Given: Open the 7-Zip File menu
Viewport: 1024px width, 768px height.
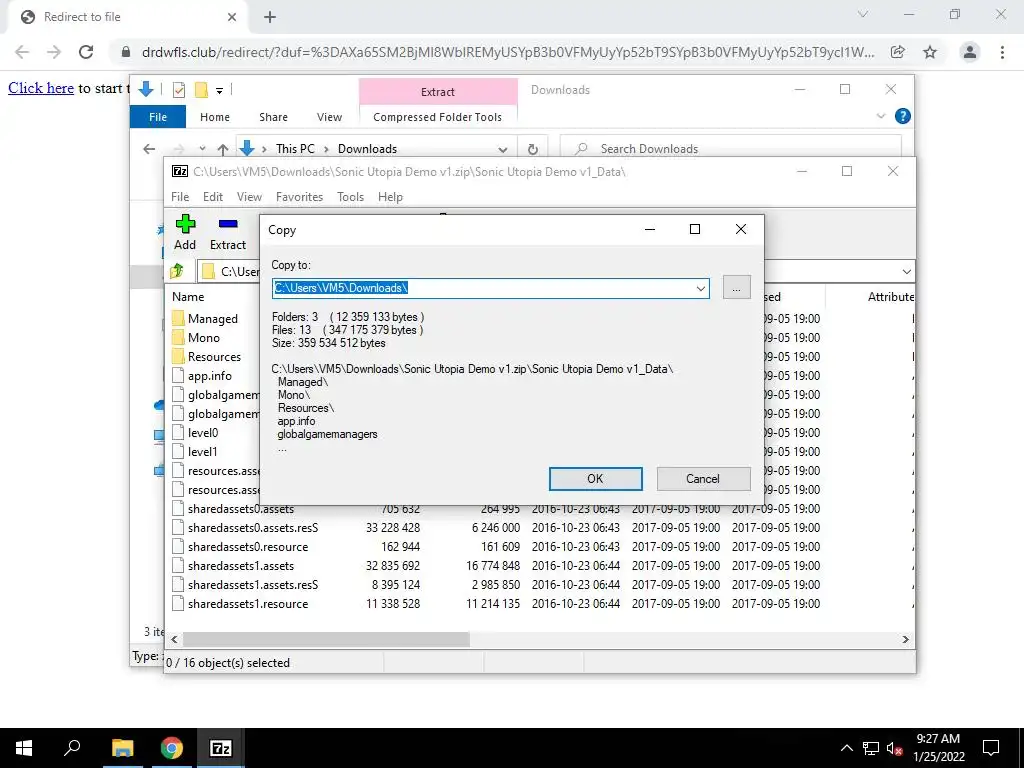Looking at the screenshot, I should click(180, 197).
